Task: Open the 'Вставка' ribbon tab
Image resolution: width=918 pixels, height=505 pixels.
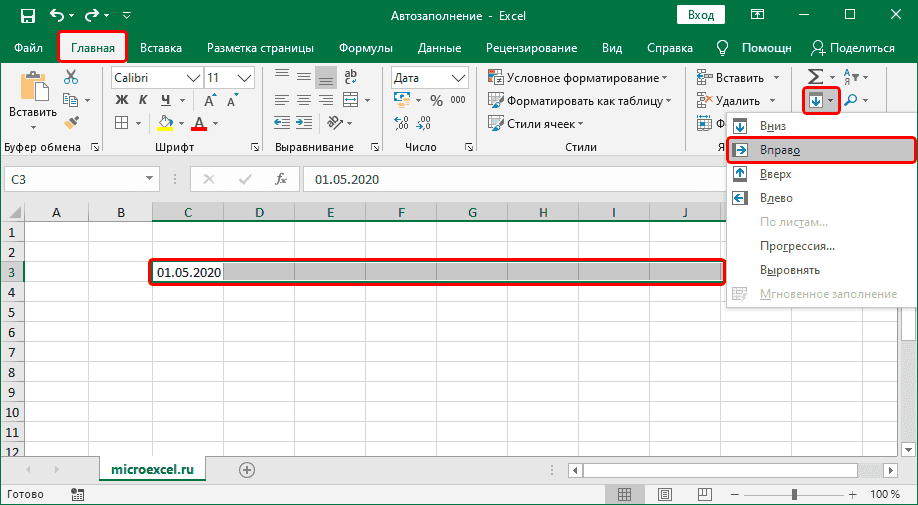Action: (161, 47)
